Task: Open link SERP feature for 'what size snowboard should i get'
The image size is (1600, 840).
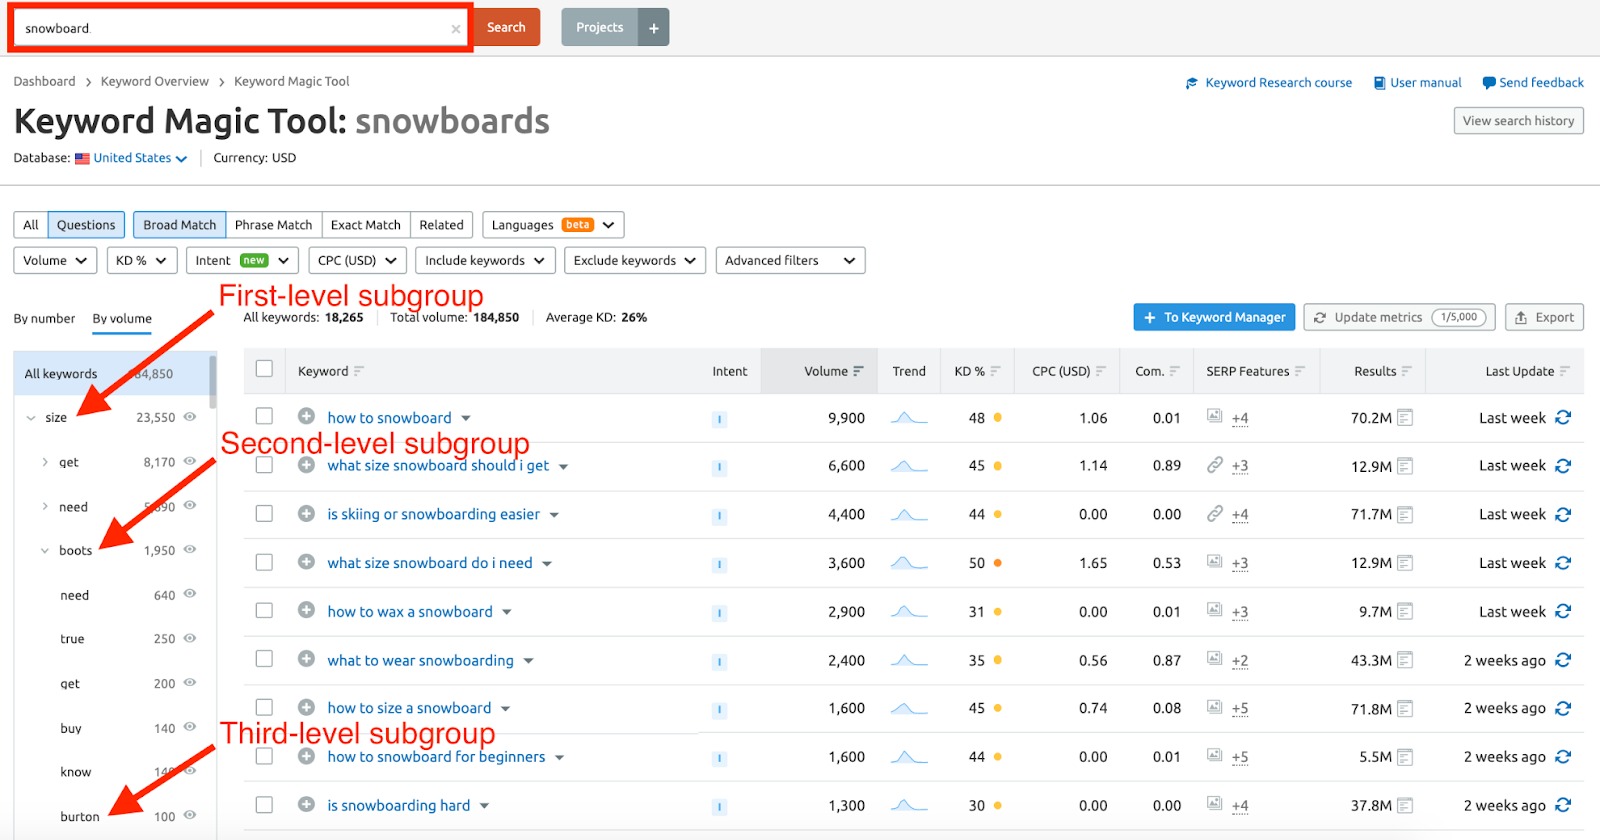Action: point(1214,464)
